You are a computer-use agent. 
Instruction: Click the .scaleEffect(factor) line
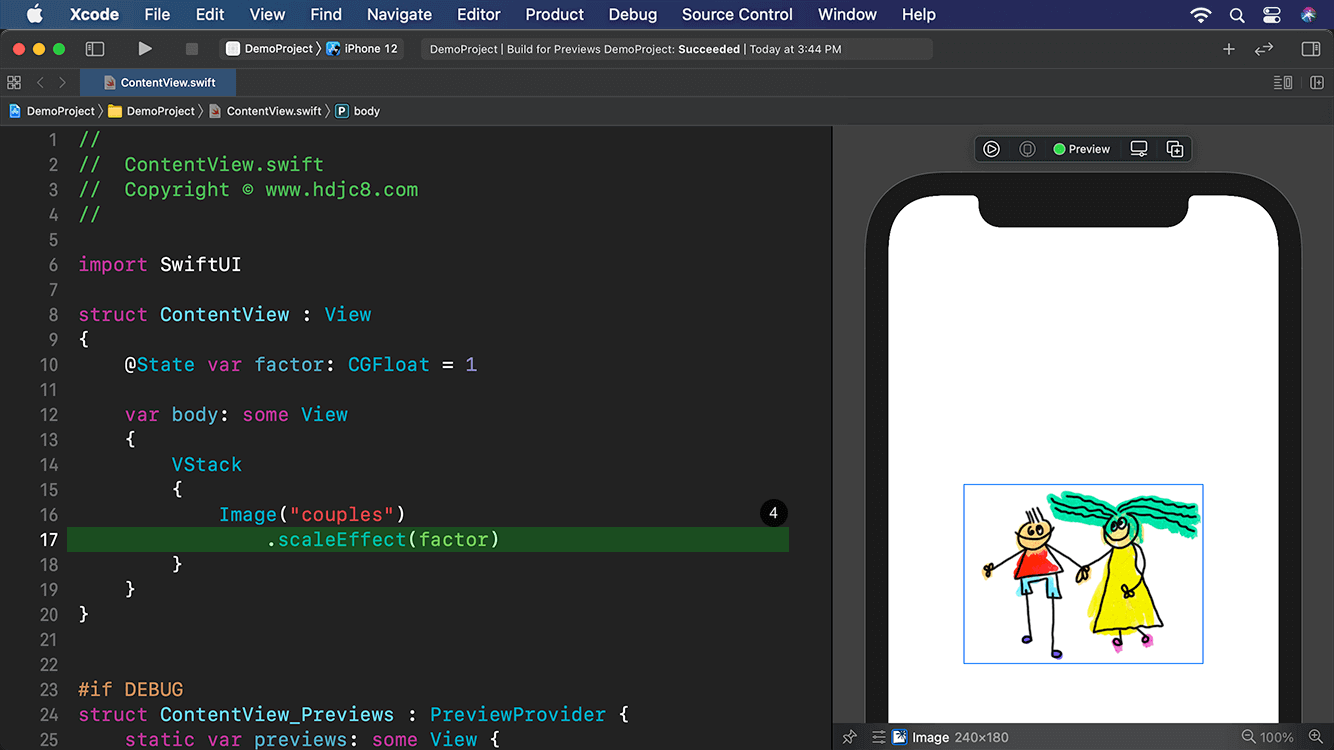coord(428,540)
